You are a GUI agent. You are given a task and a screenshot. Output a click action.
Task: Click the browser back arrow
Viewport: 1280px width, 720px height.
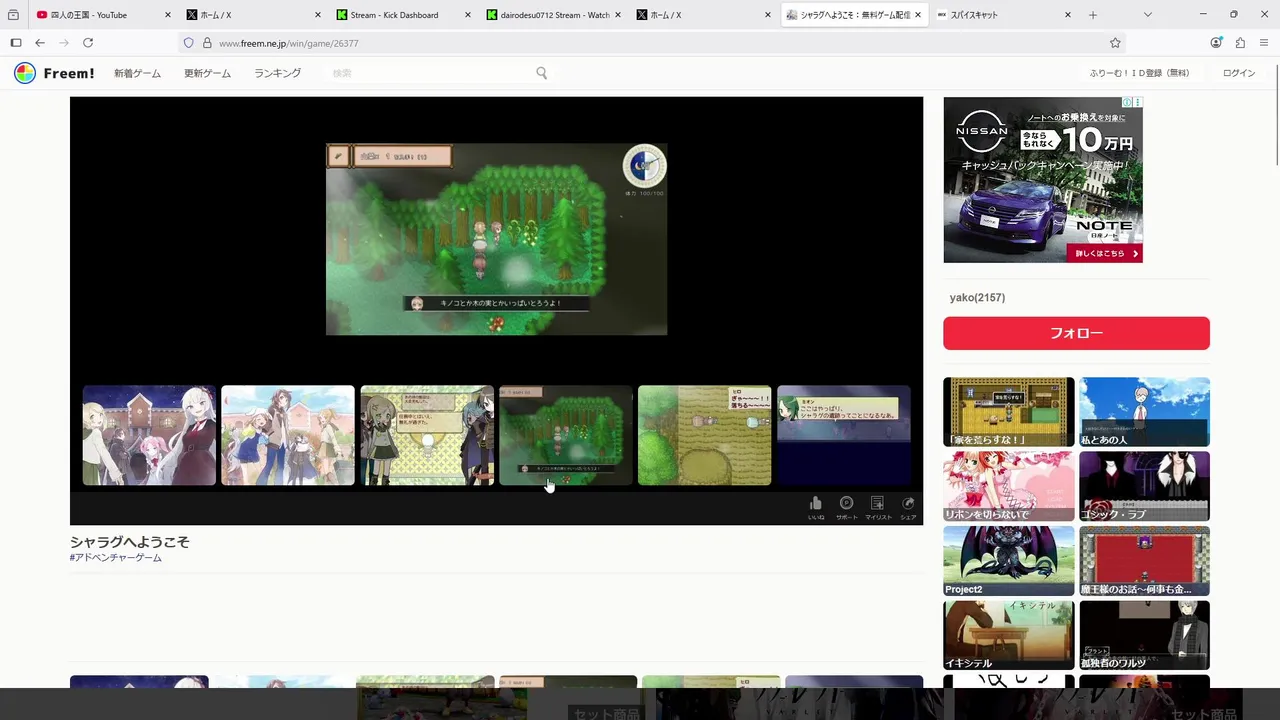point(40,43)
